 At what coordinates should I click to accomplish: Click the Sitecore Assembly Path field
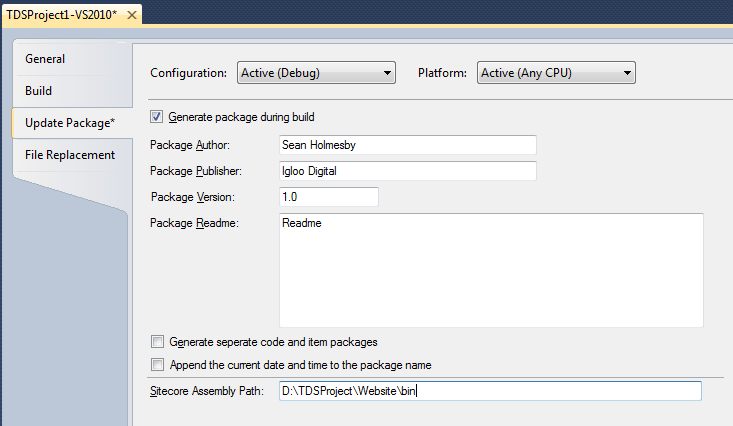[490, 391]
